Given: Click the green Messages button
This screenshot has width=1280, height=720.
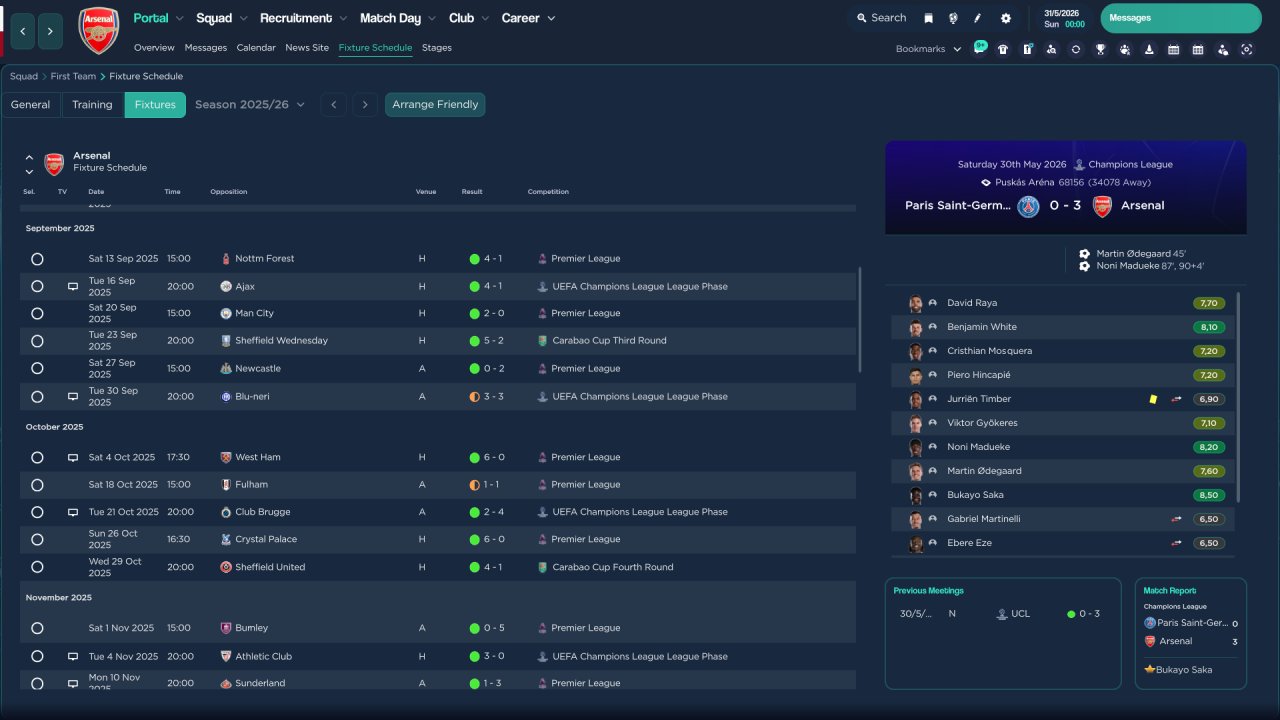Looking at the screenshot, I should point(1180,18).
